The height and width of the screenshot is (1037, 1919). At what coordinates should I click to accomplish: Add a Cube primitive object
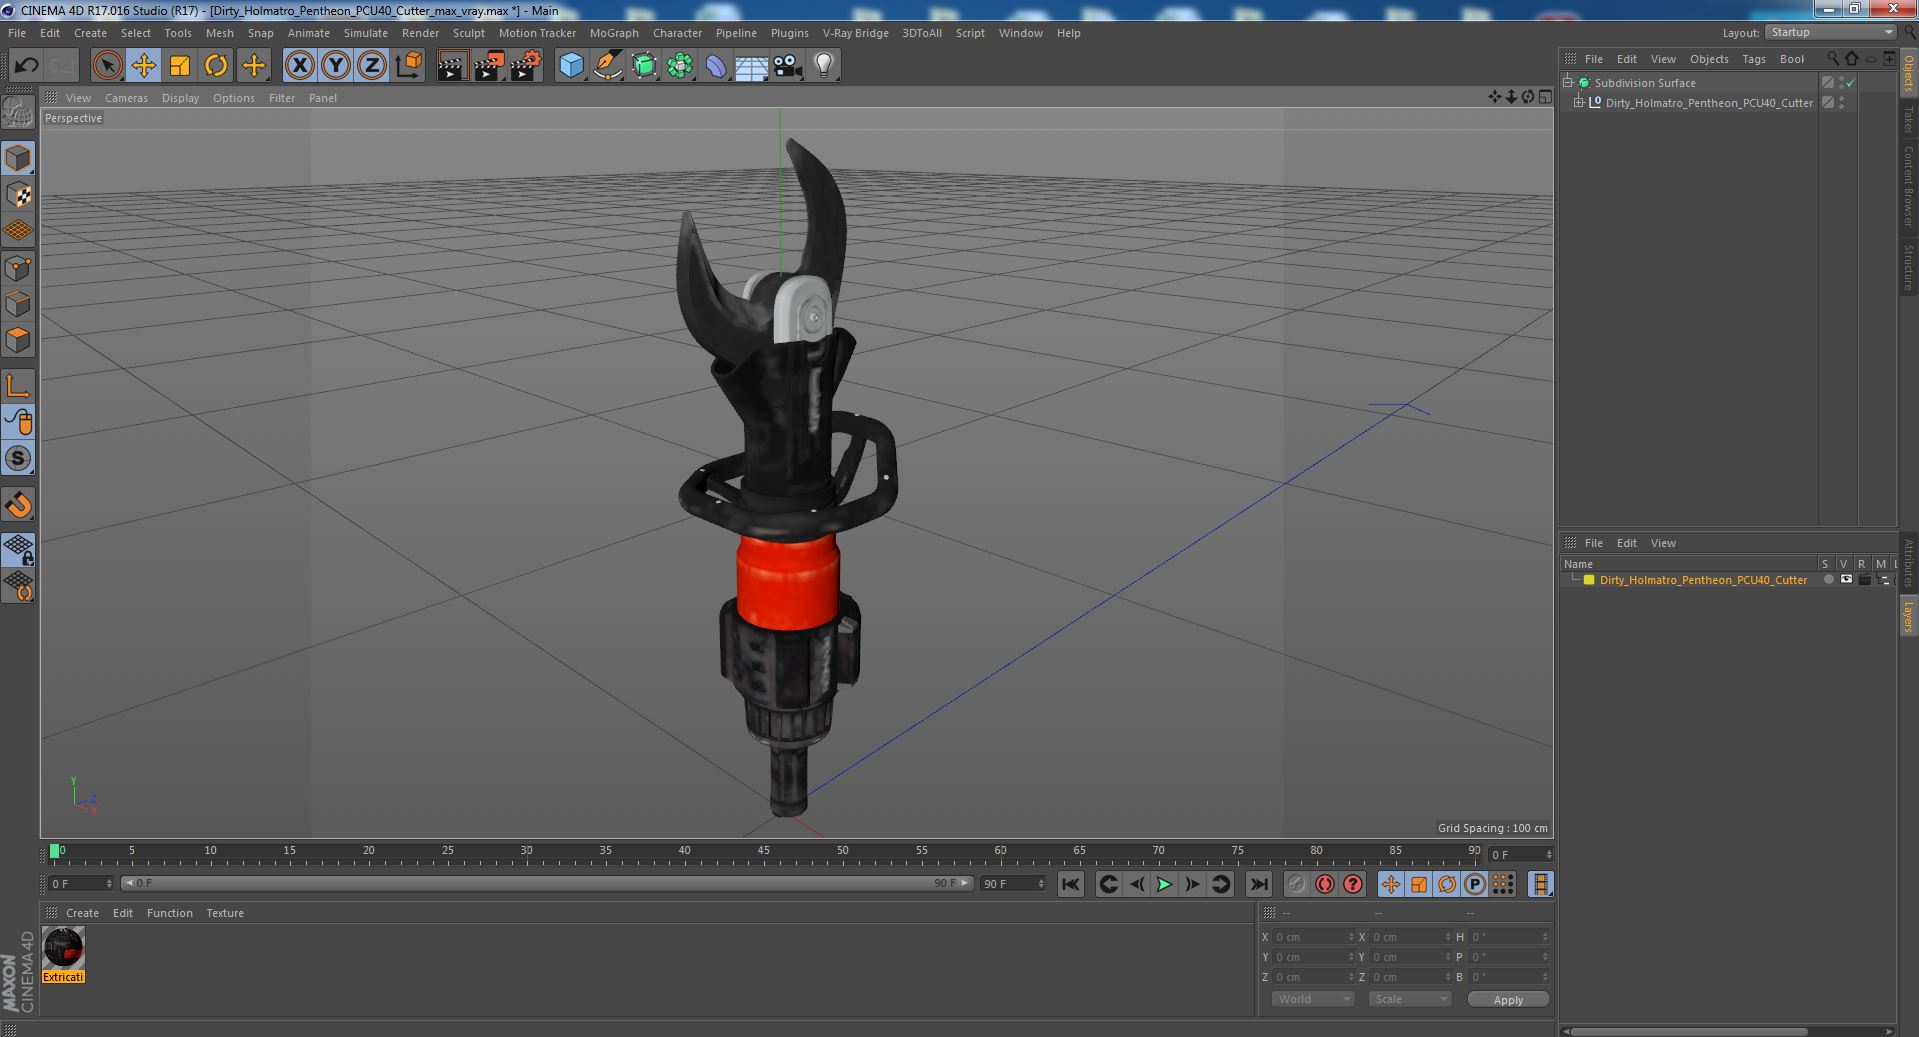click(x=571, y=66)
